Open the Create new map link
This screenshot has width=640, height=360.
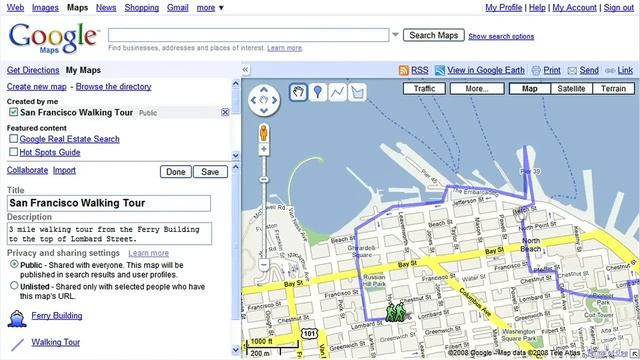[x=37, y=87]
